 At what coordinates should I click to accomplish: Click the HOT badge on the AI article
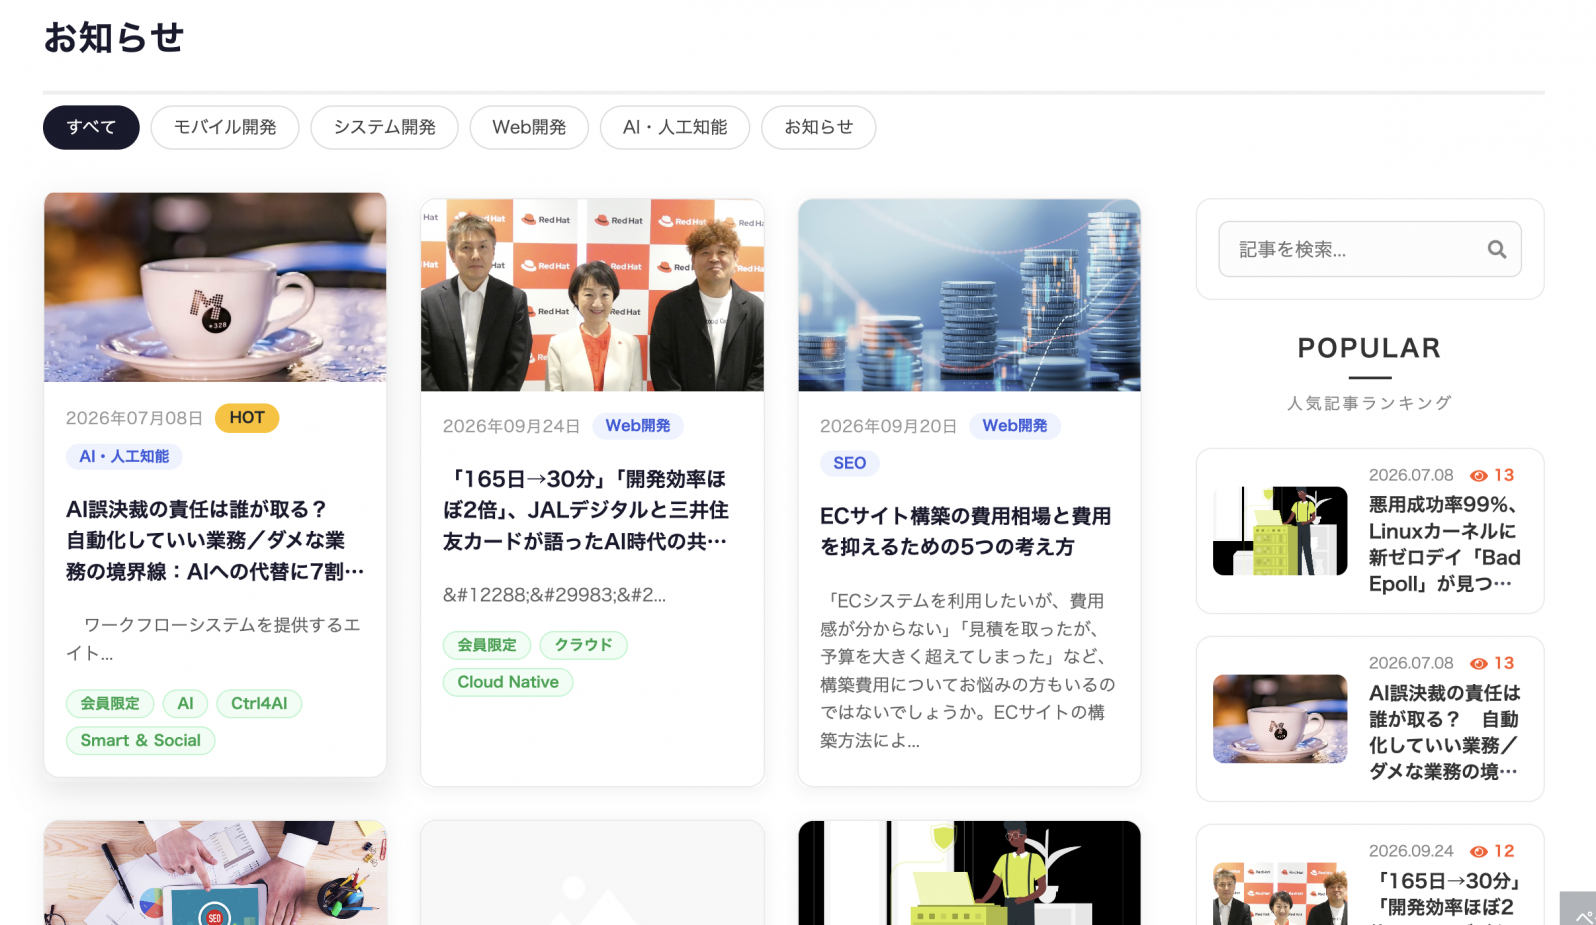(247, 418)
